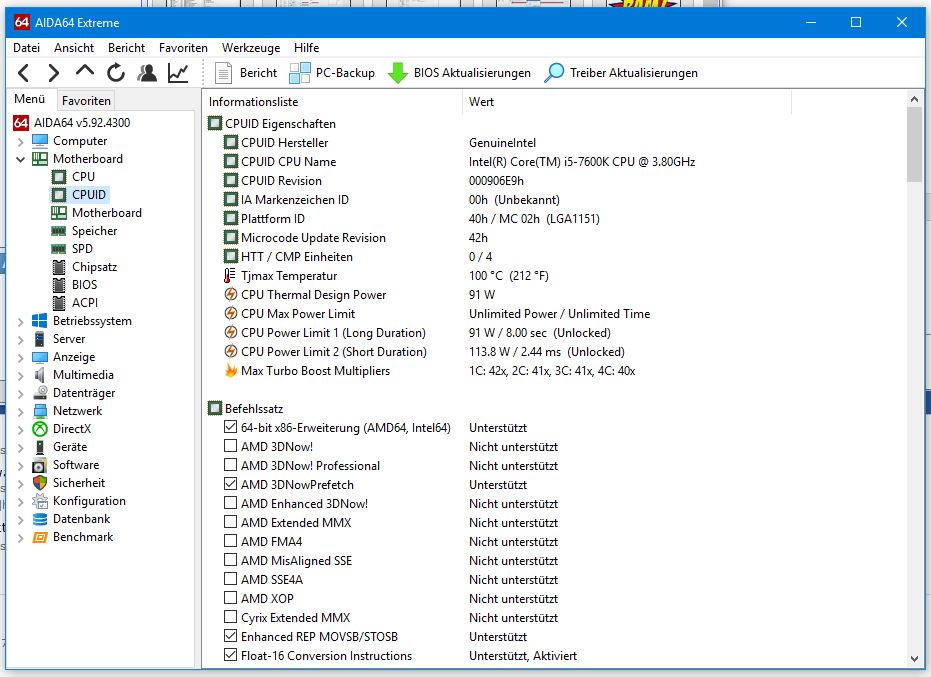
Task: Expand the Anzeige tree node
Action: point(21,358)
